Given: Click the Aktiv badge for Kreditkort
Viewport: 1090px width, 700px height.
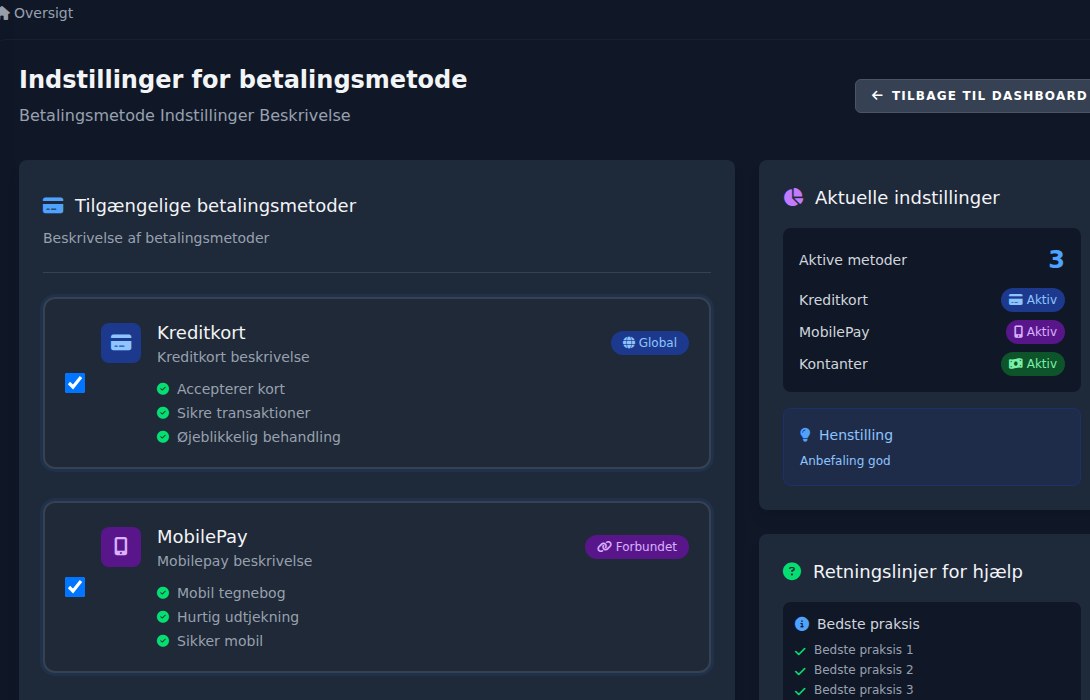Looking at the screenshot, I should [x=1032, y=300].
